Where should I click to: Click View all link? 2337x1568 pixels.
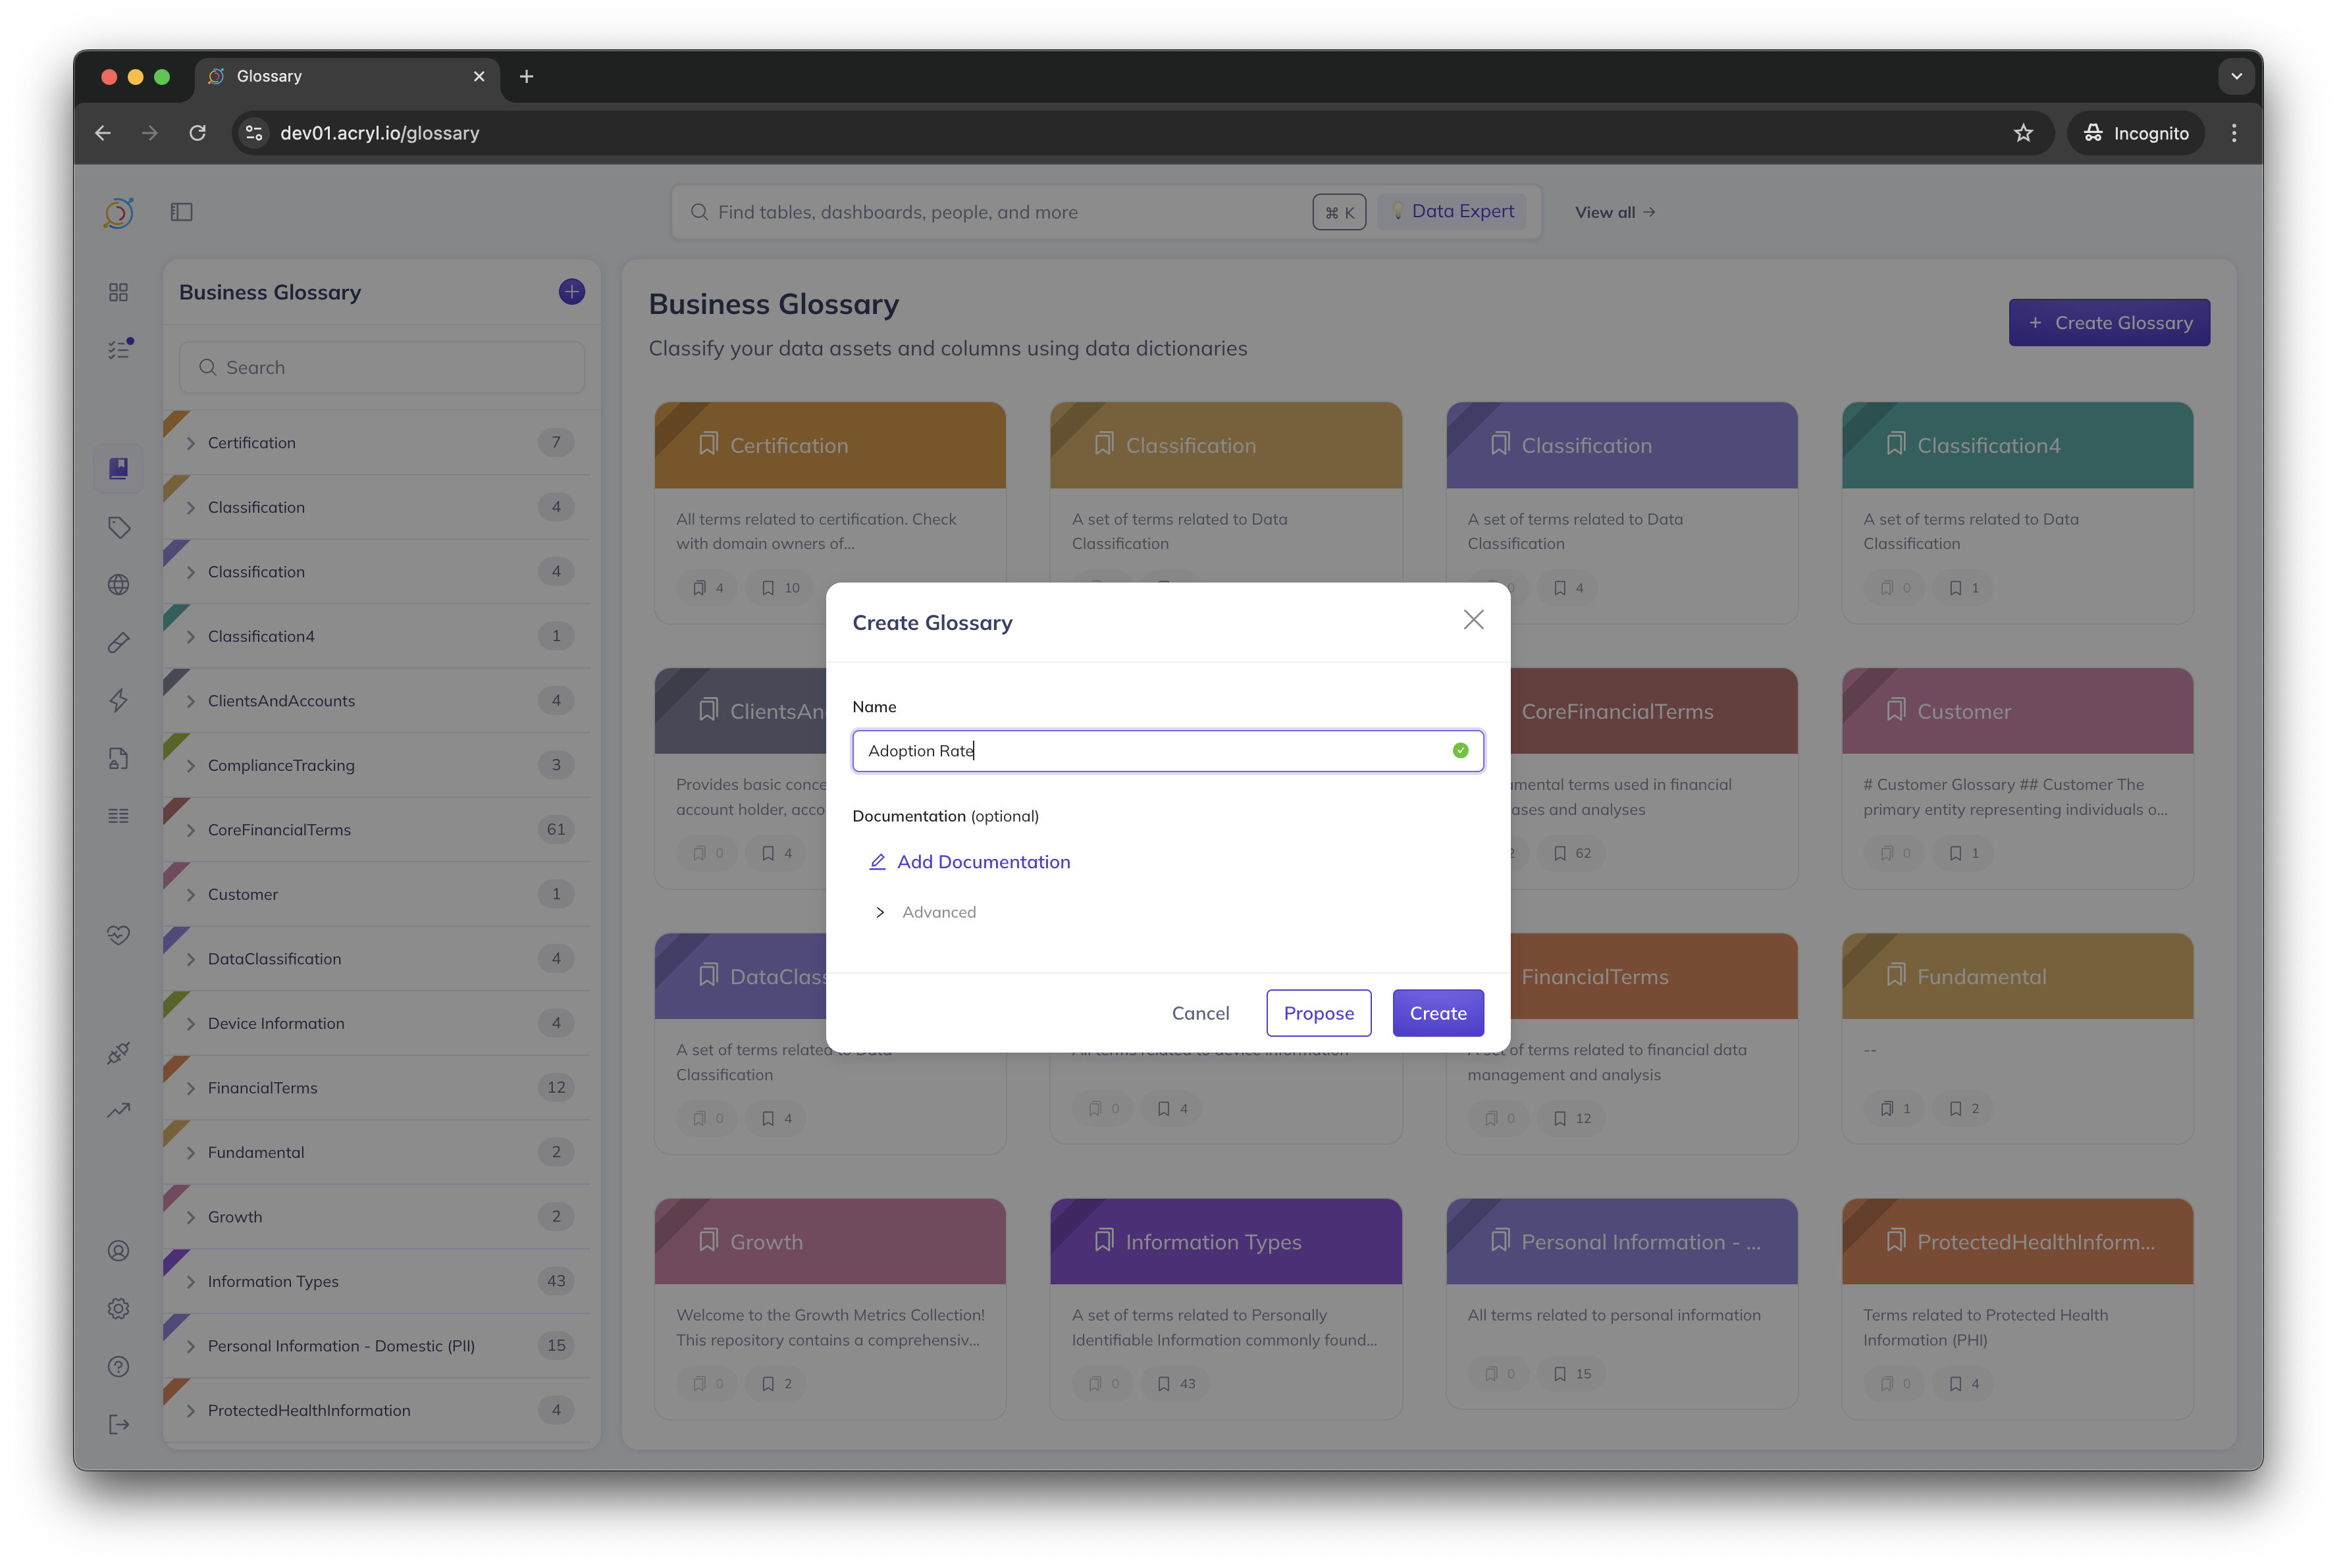click(x=1614, y=212)
